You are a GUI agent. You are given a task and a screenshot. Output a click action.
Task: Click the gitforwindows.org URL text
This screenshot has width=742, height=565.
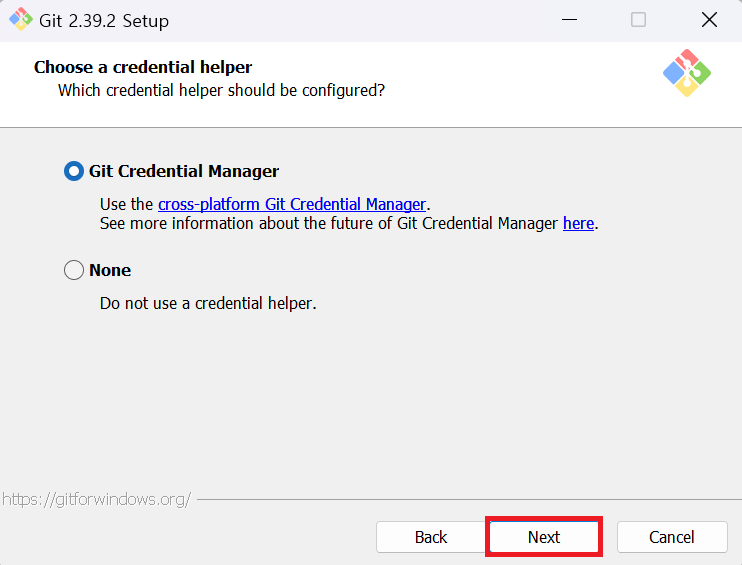[97, 499]
